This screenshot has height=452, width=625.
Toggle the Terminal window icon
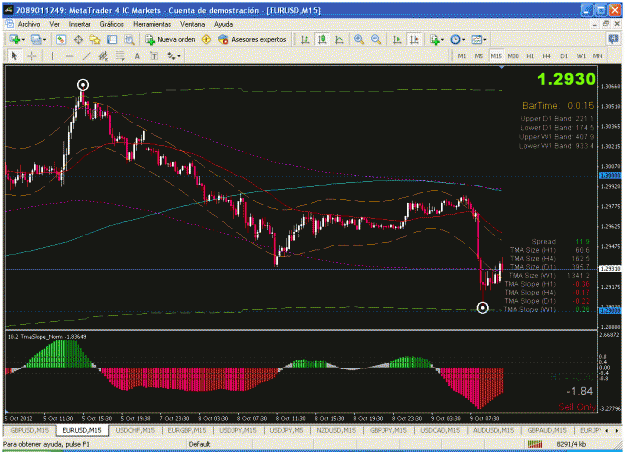(112, 39)
